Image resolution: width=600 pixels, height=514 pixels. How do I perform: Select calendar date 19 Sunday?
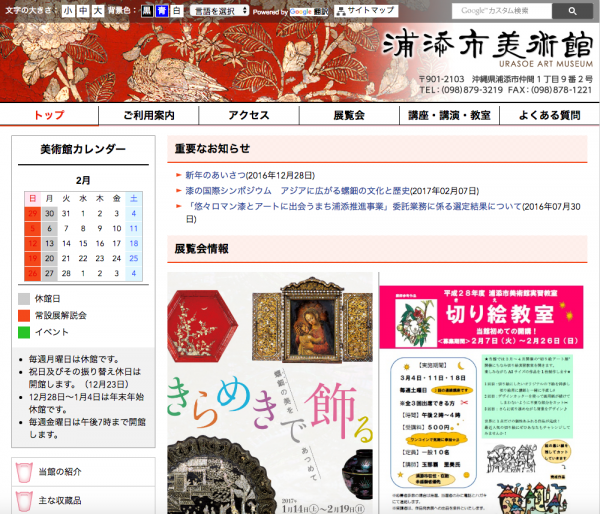pyautogui.click(x=33, y=258)
